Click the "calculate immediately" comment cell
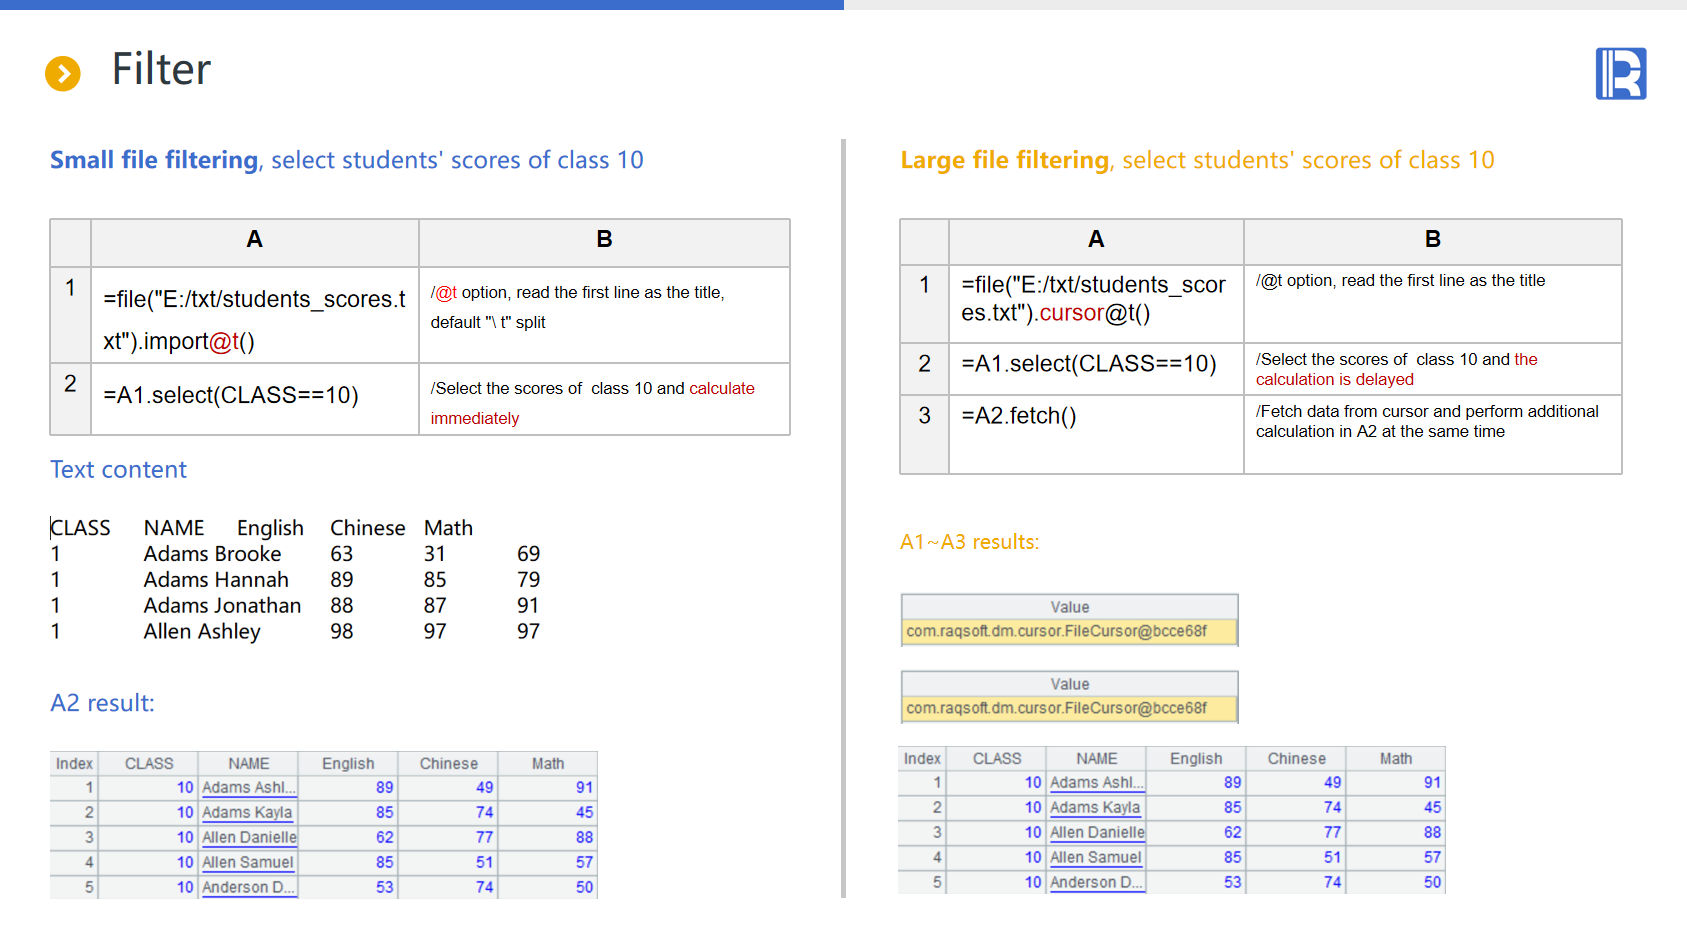The width and height of the screenshot is (1687, 949). tap(603, 400)
